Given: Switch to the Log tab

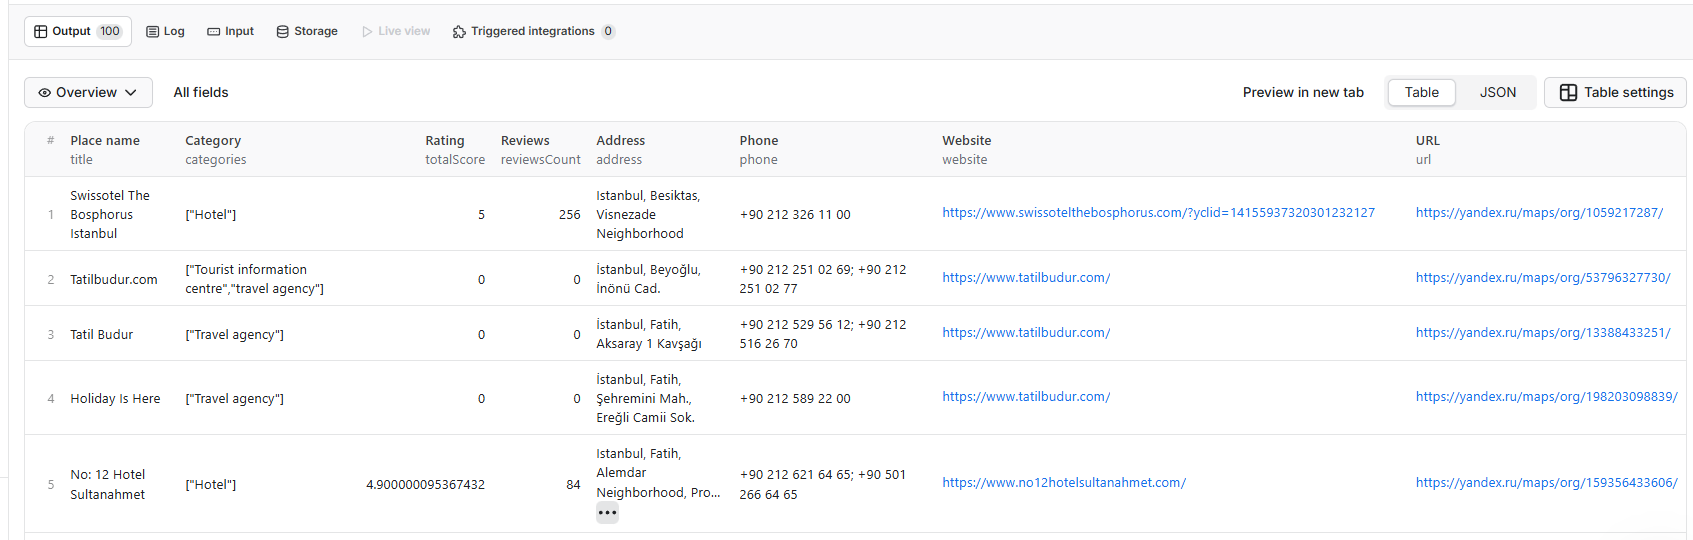Looking at the screenshot, I should tap(165, 31).
